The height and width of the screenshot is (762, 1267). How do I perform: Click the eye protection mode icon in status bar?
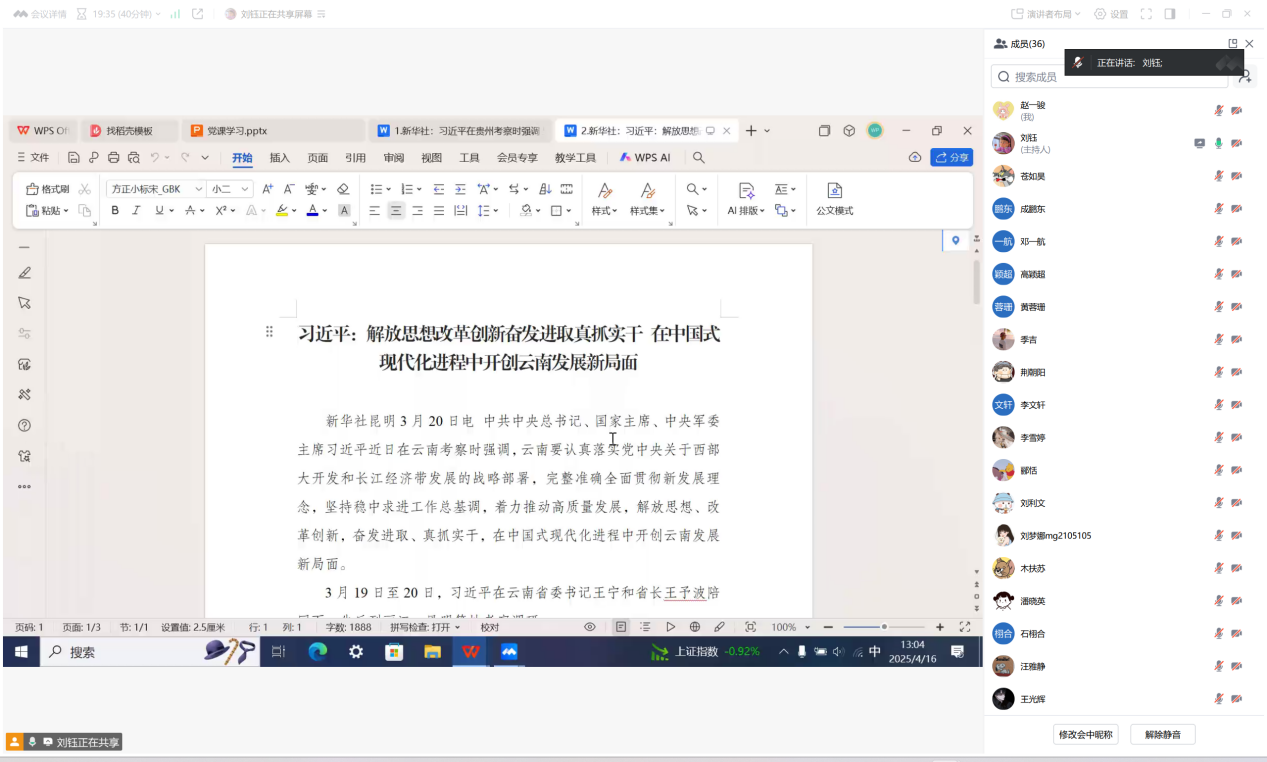click(590, 627)
